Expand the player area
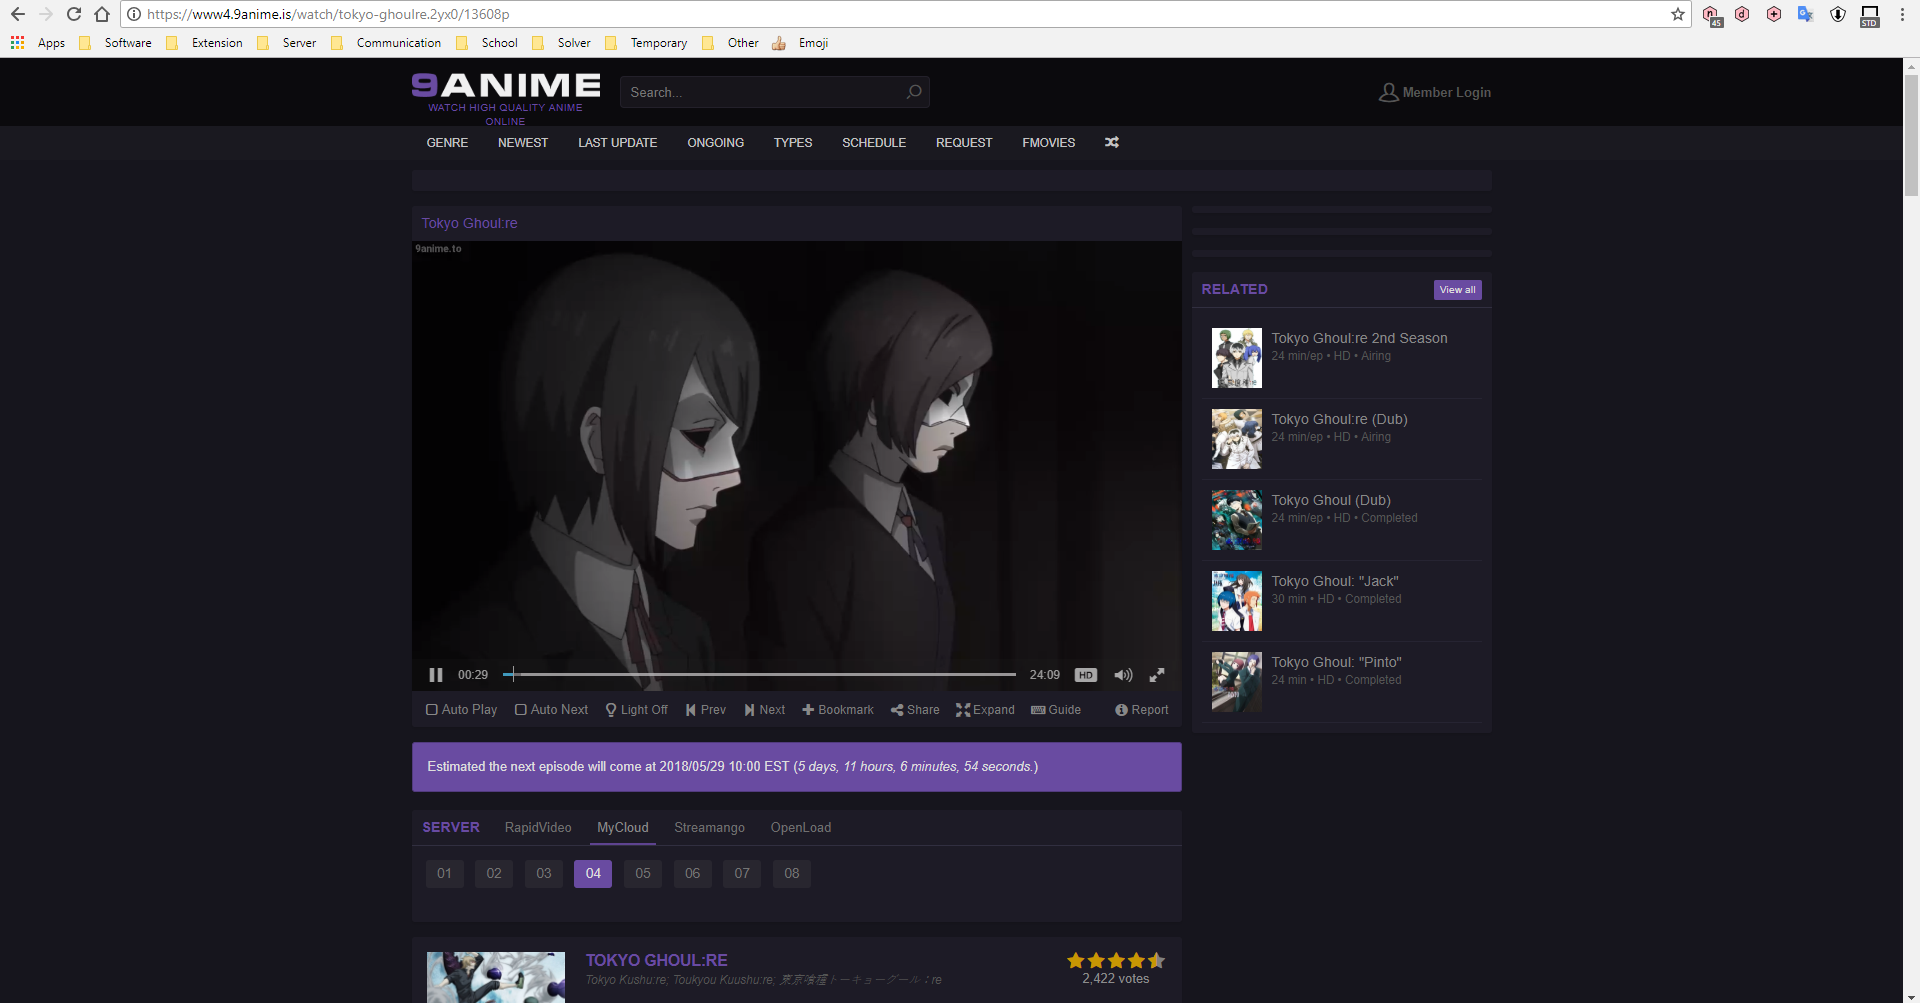1920x1003 pixels. point(985,710)
